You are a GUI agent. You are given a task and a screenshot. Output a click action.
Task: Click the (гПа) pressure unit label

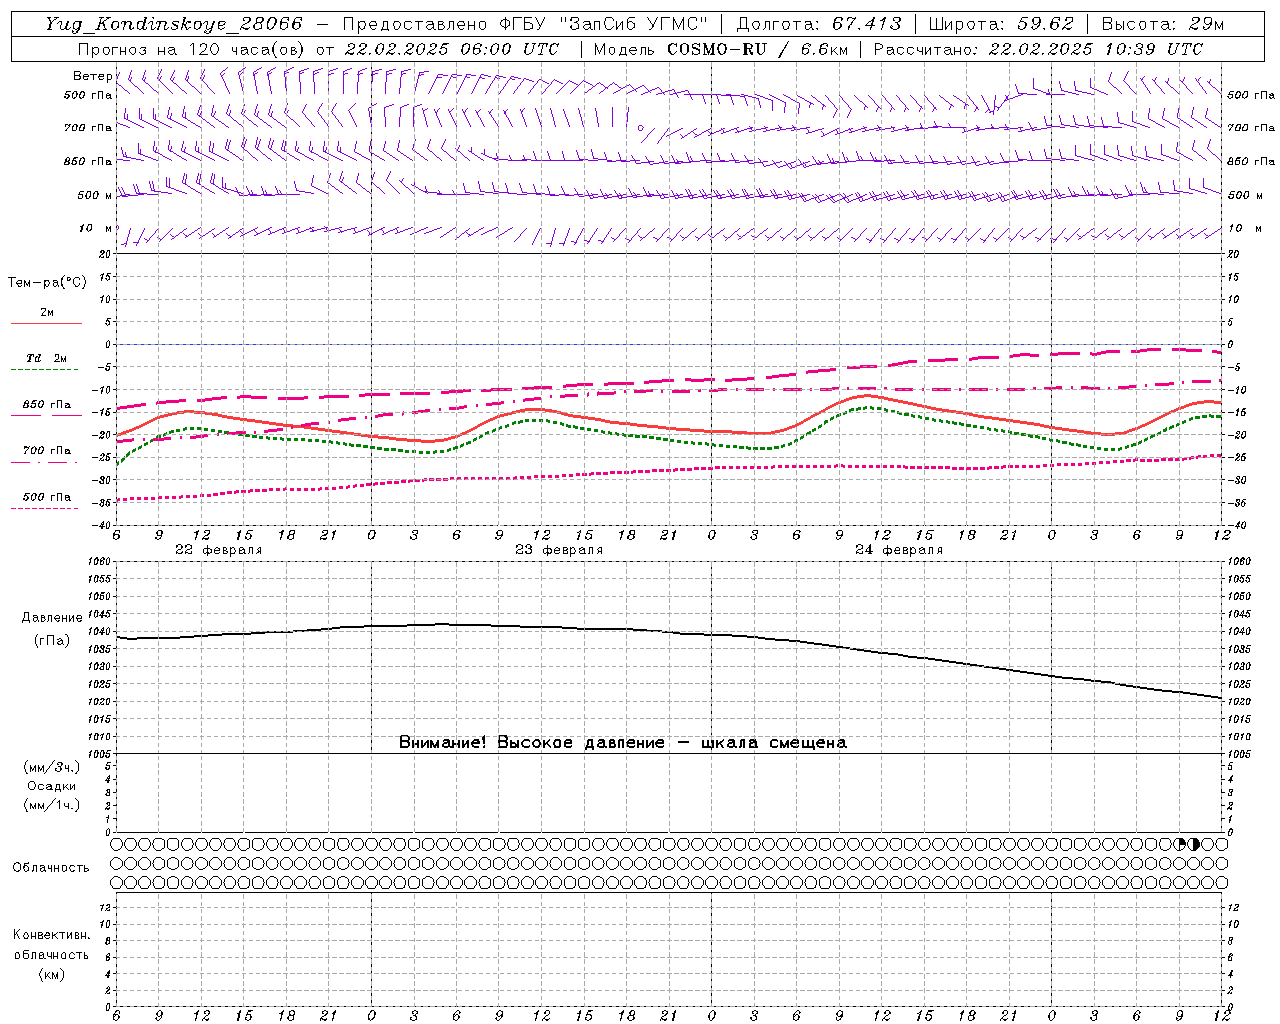[x=51, y=640]
